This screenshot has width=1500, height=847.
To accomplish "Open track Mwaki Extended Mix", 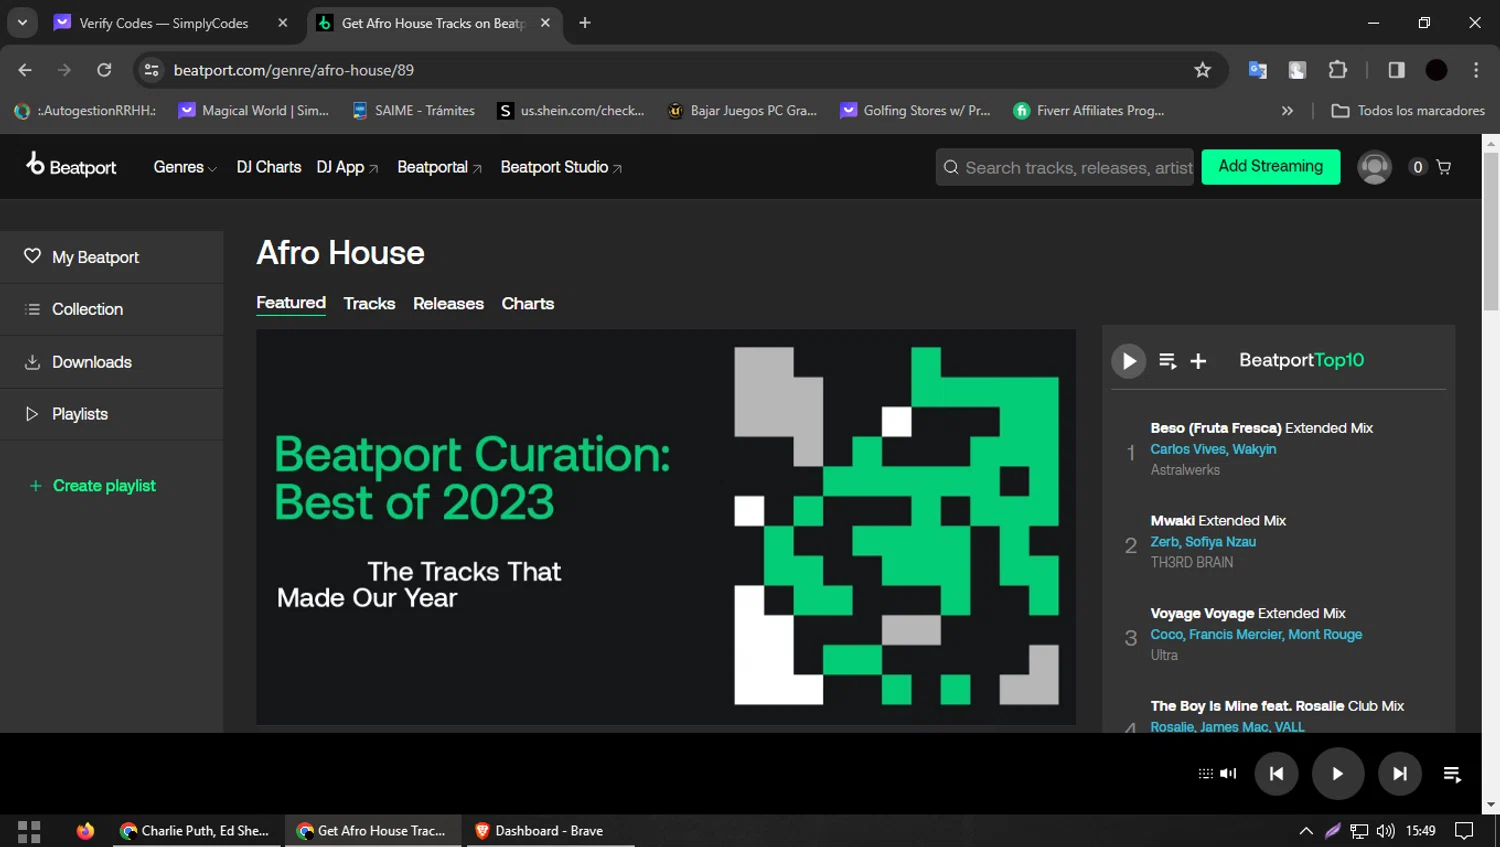I will (1218, 521).
